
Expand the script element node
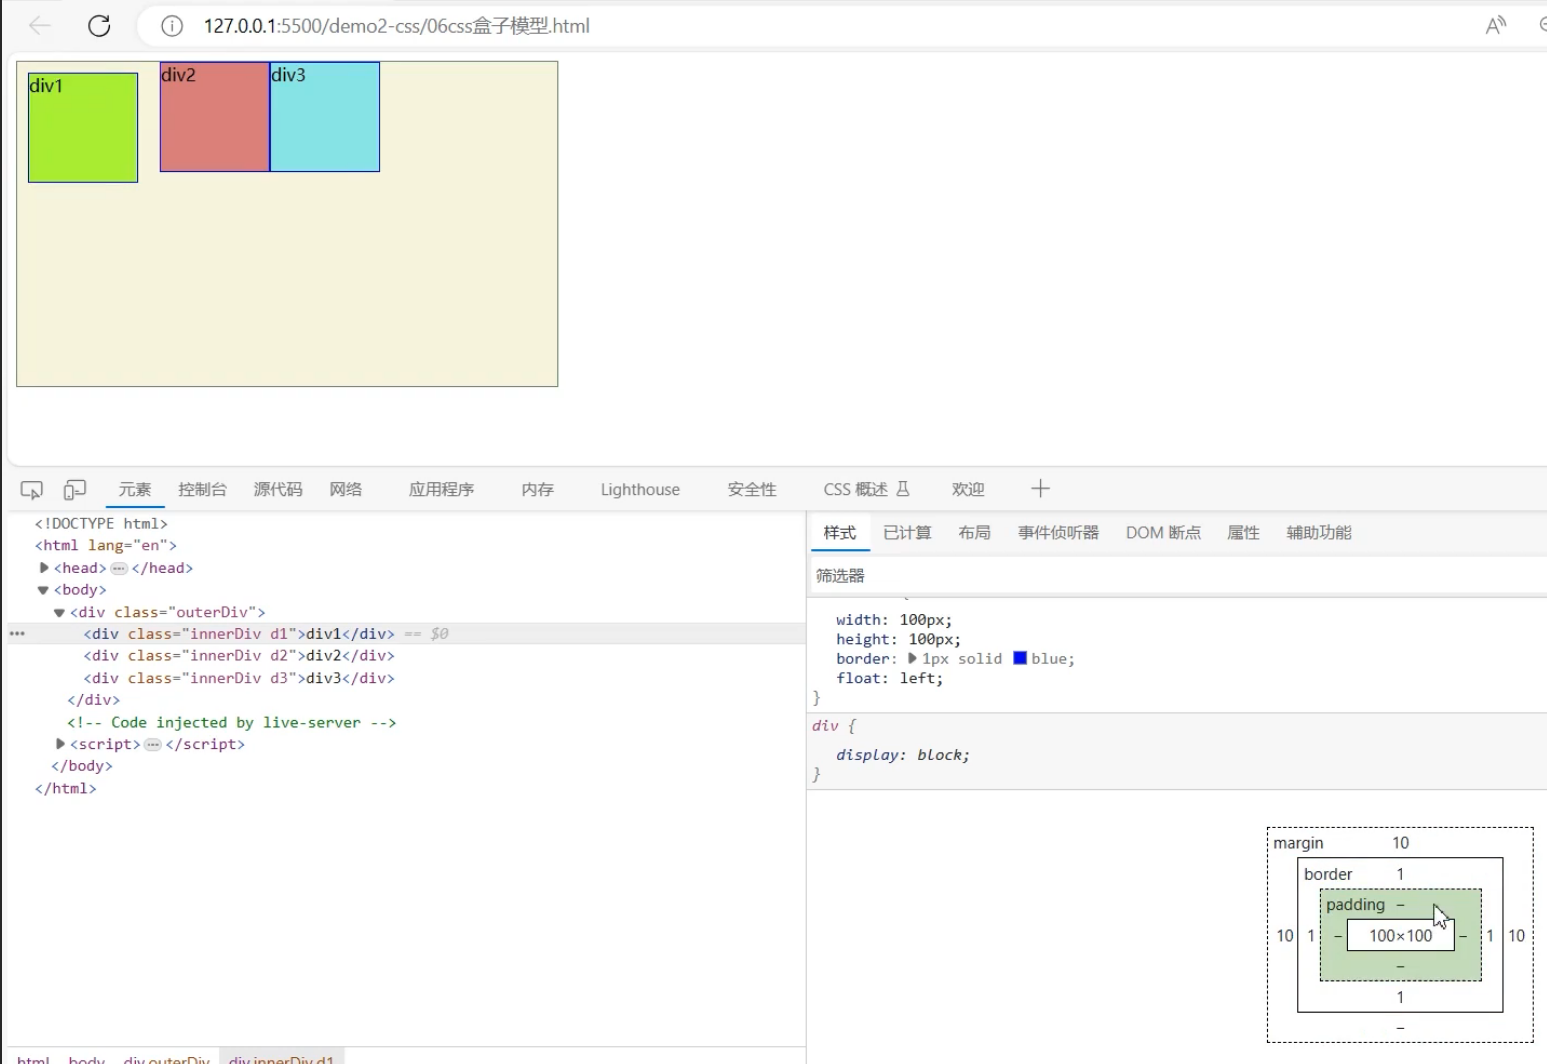[60, 744]
